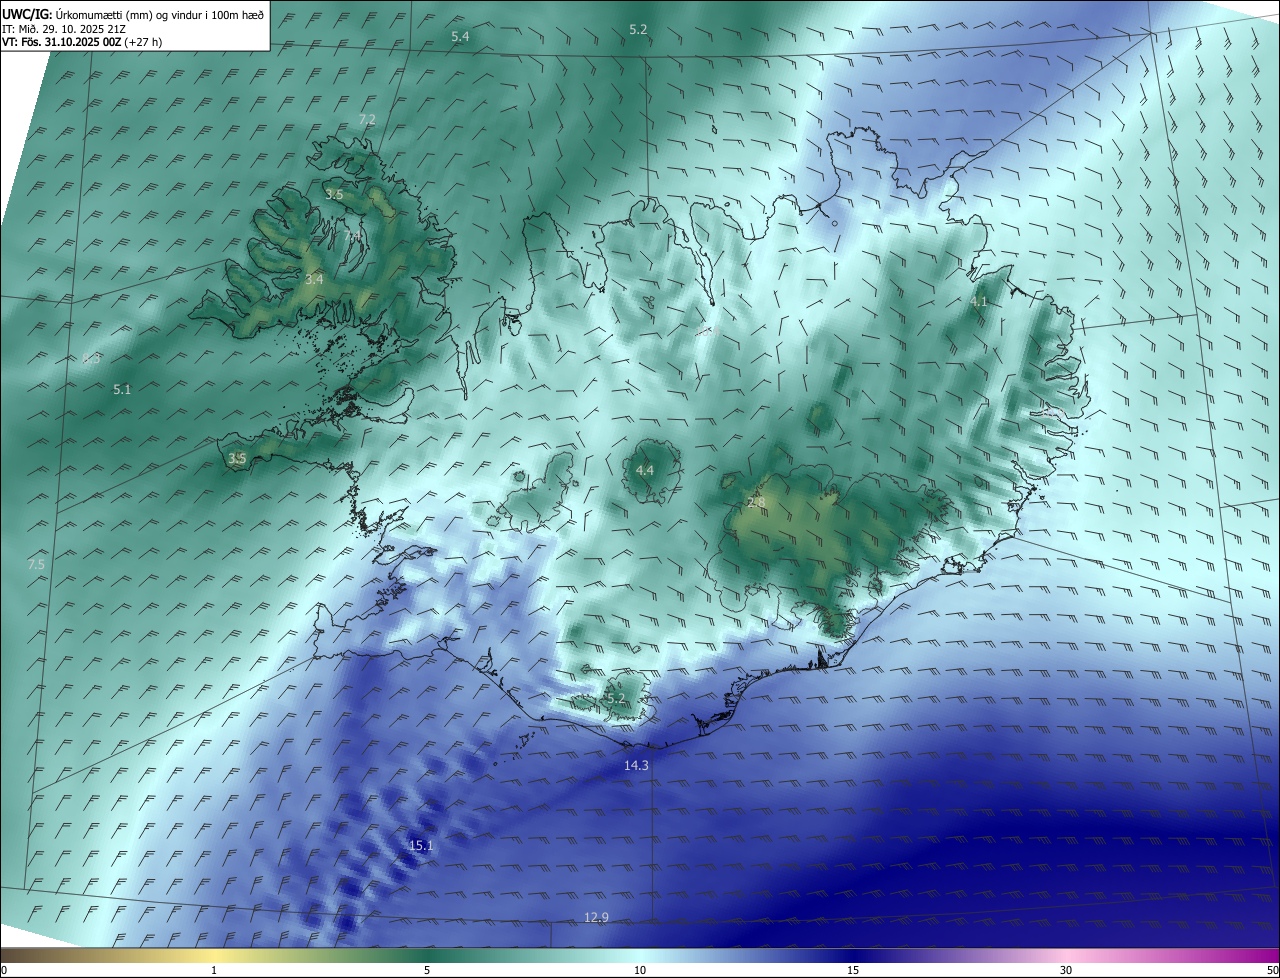Click the 5.4 precipitation value label
The height and width of the screenshot is (978, 1280).
coord(460,36)
